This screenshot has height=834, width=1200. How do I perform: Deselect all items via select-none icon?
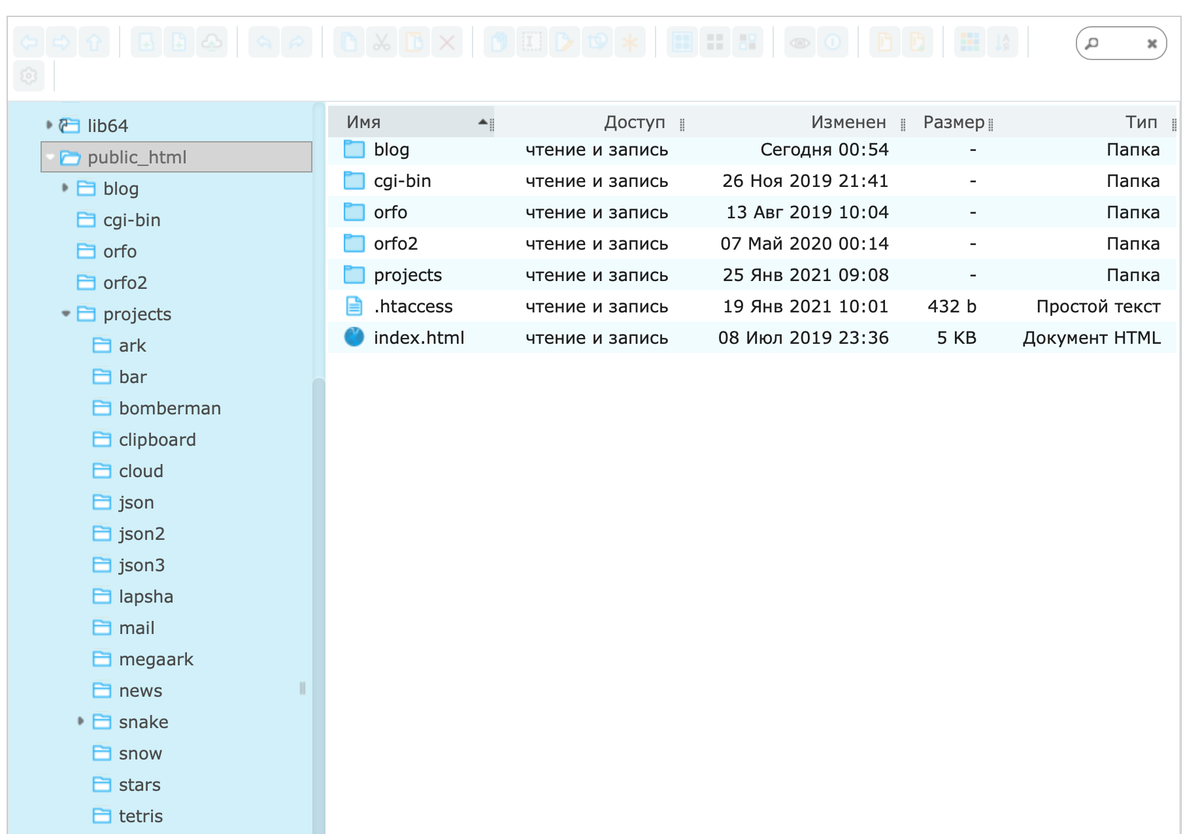(x=715, y=43)
